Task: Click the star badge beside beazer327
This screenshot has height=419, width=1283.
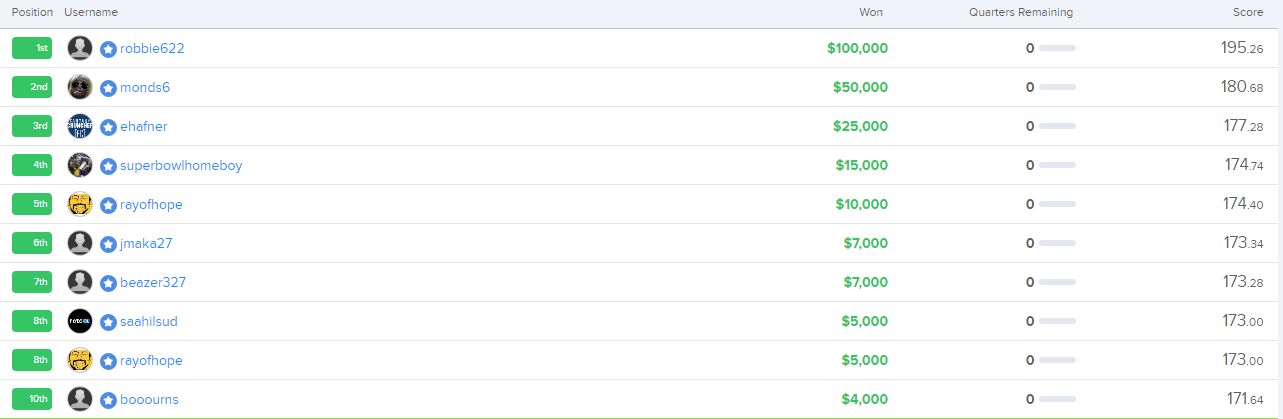Action: tap(109, 283)
